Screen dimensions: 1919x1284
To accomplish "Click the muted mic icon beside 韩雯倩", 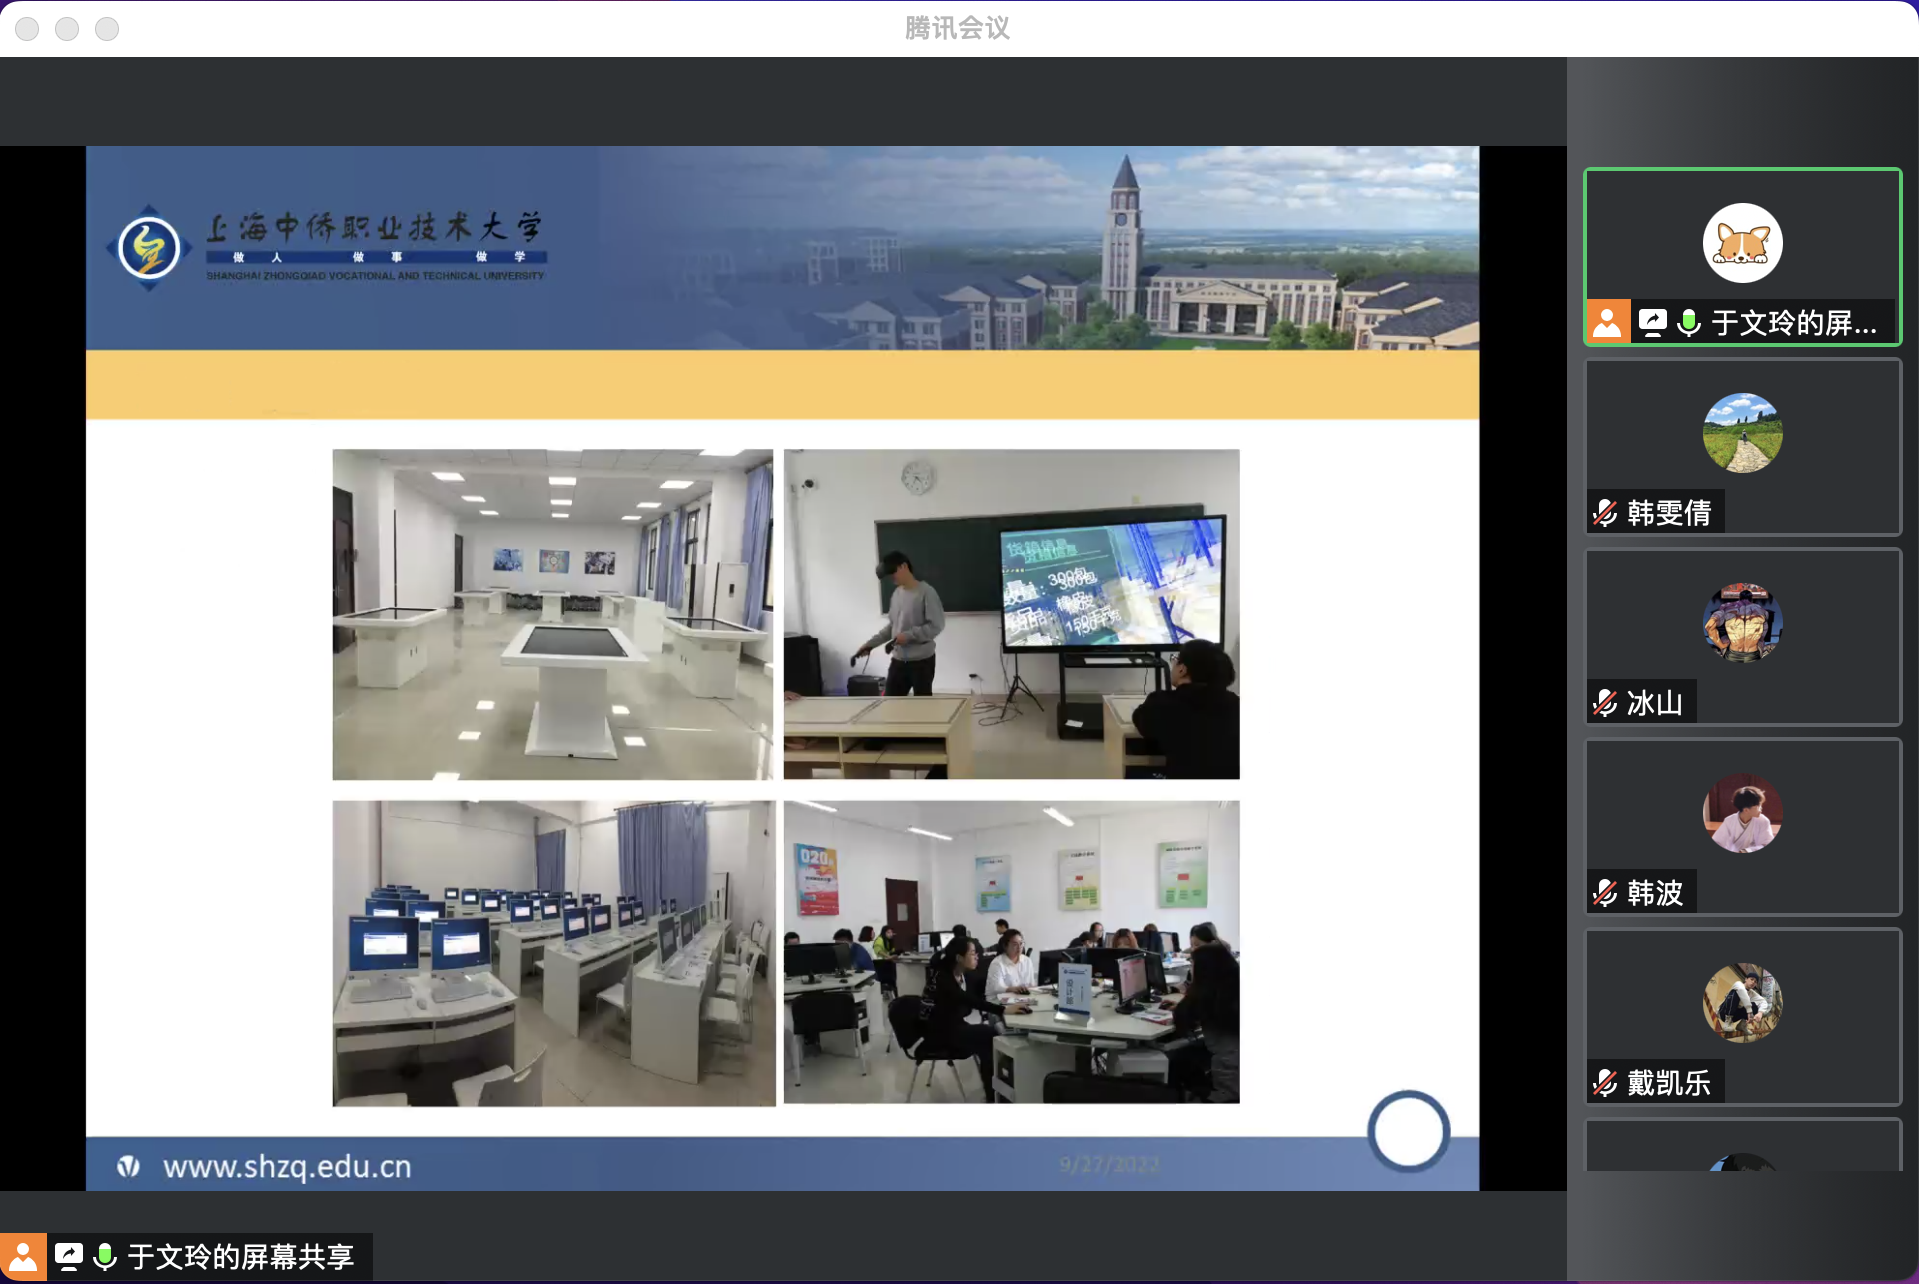I will click(x=1605, y=513).
